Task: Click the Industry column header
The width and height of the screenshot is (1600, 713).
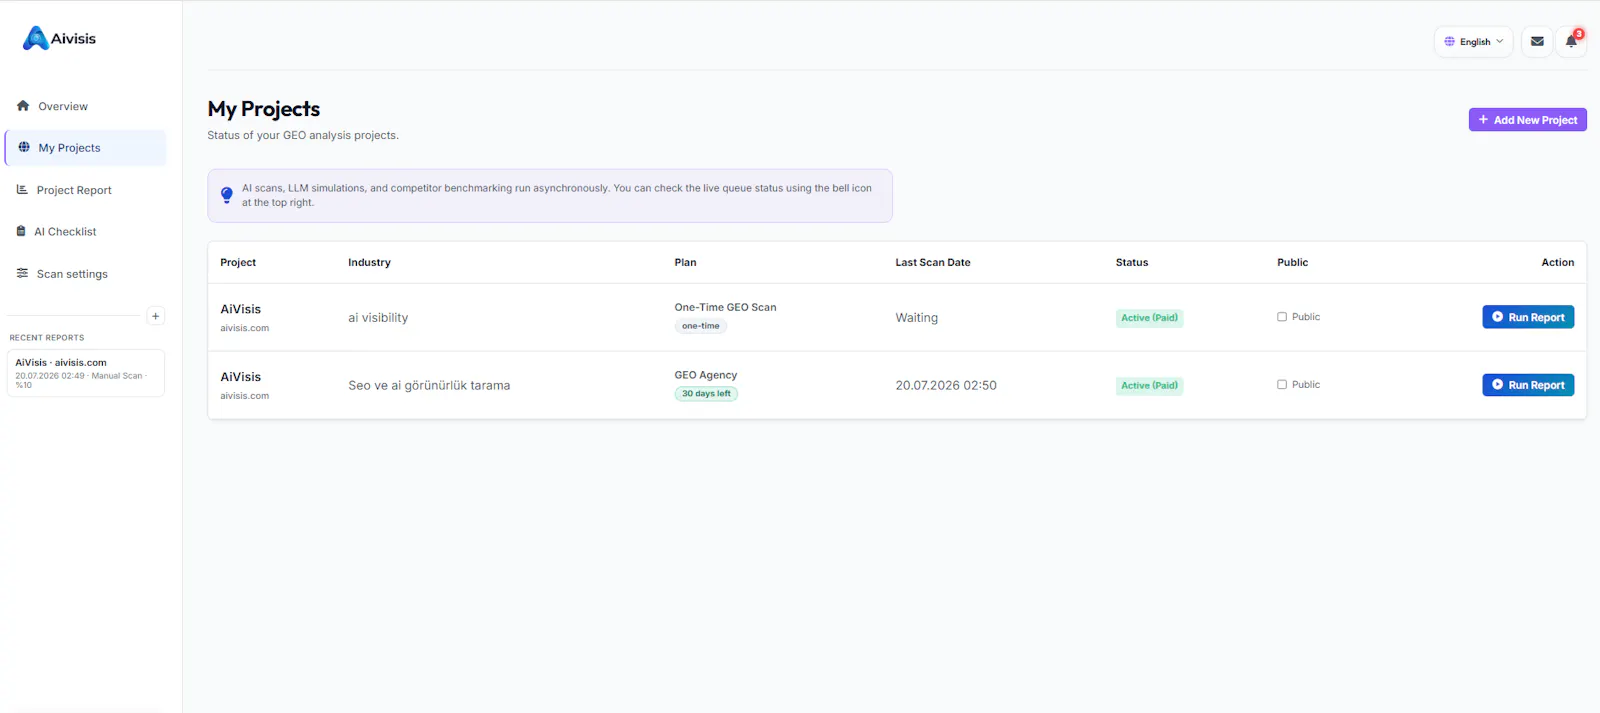Action: 369,262
